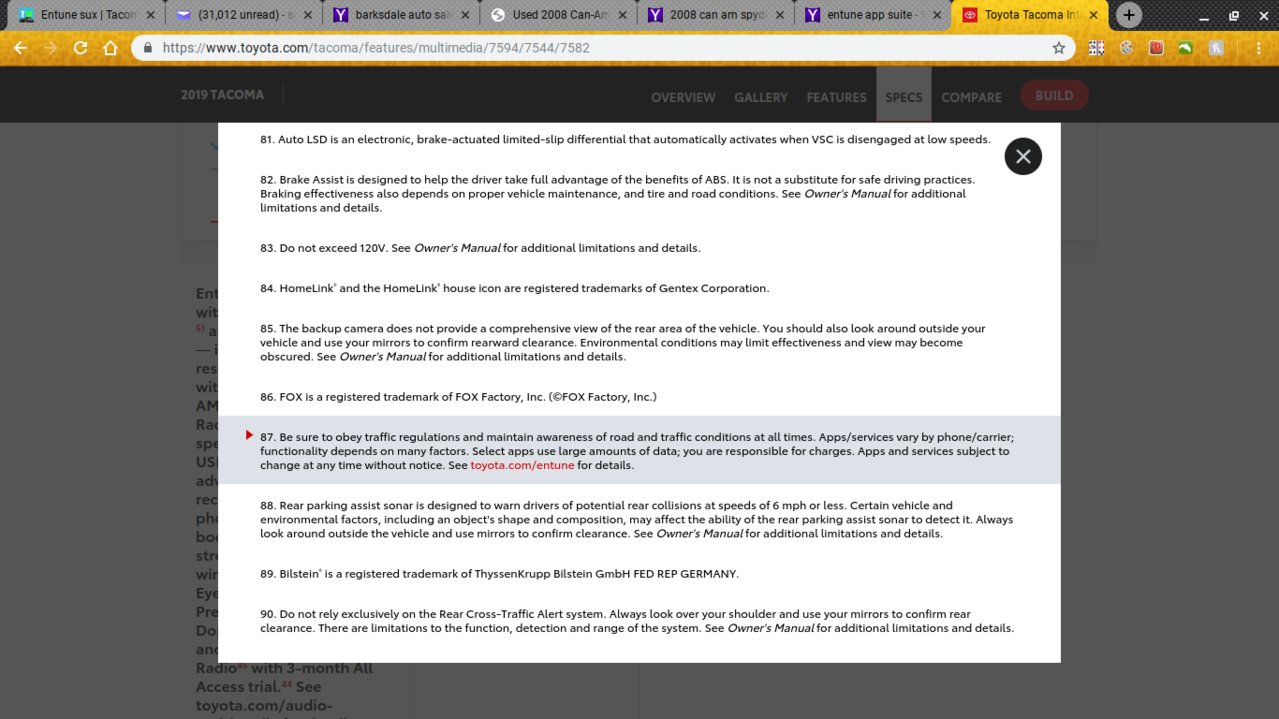Close the barksdale auto salvage tab

coord(463,15)
